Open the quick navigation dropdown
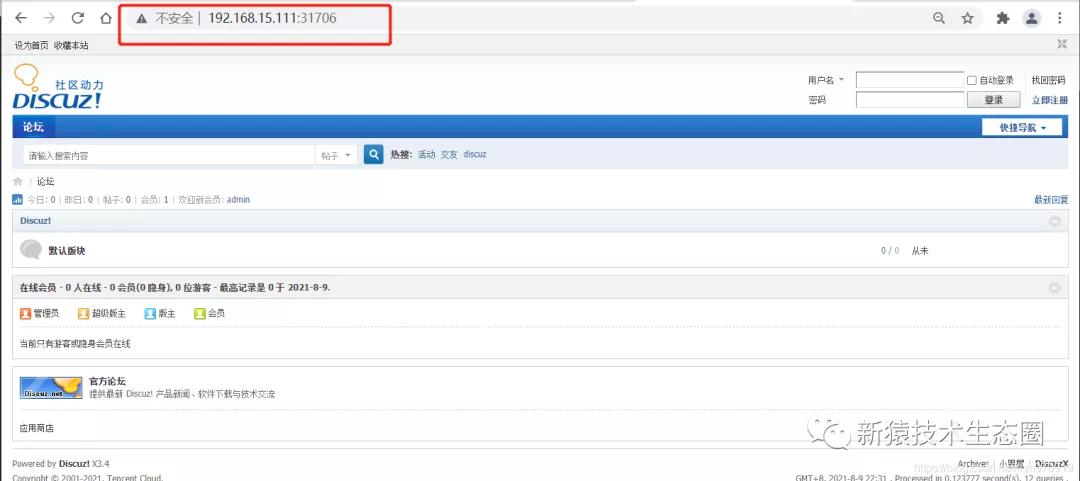The height and width of the screenshot is (481, 1080). tap(1022, 127)
